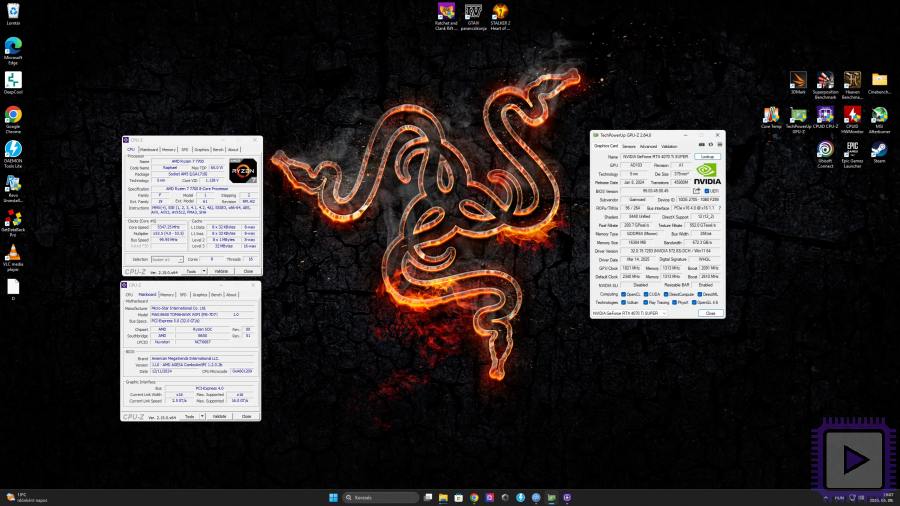
Task: Open GPU selection dropdown in GPU-Z
Action: click(629, 313)
